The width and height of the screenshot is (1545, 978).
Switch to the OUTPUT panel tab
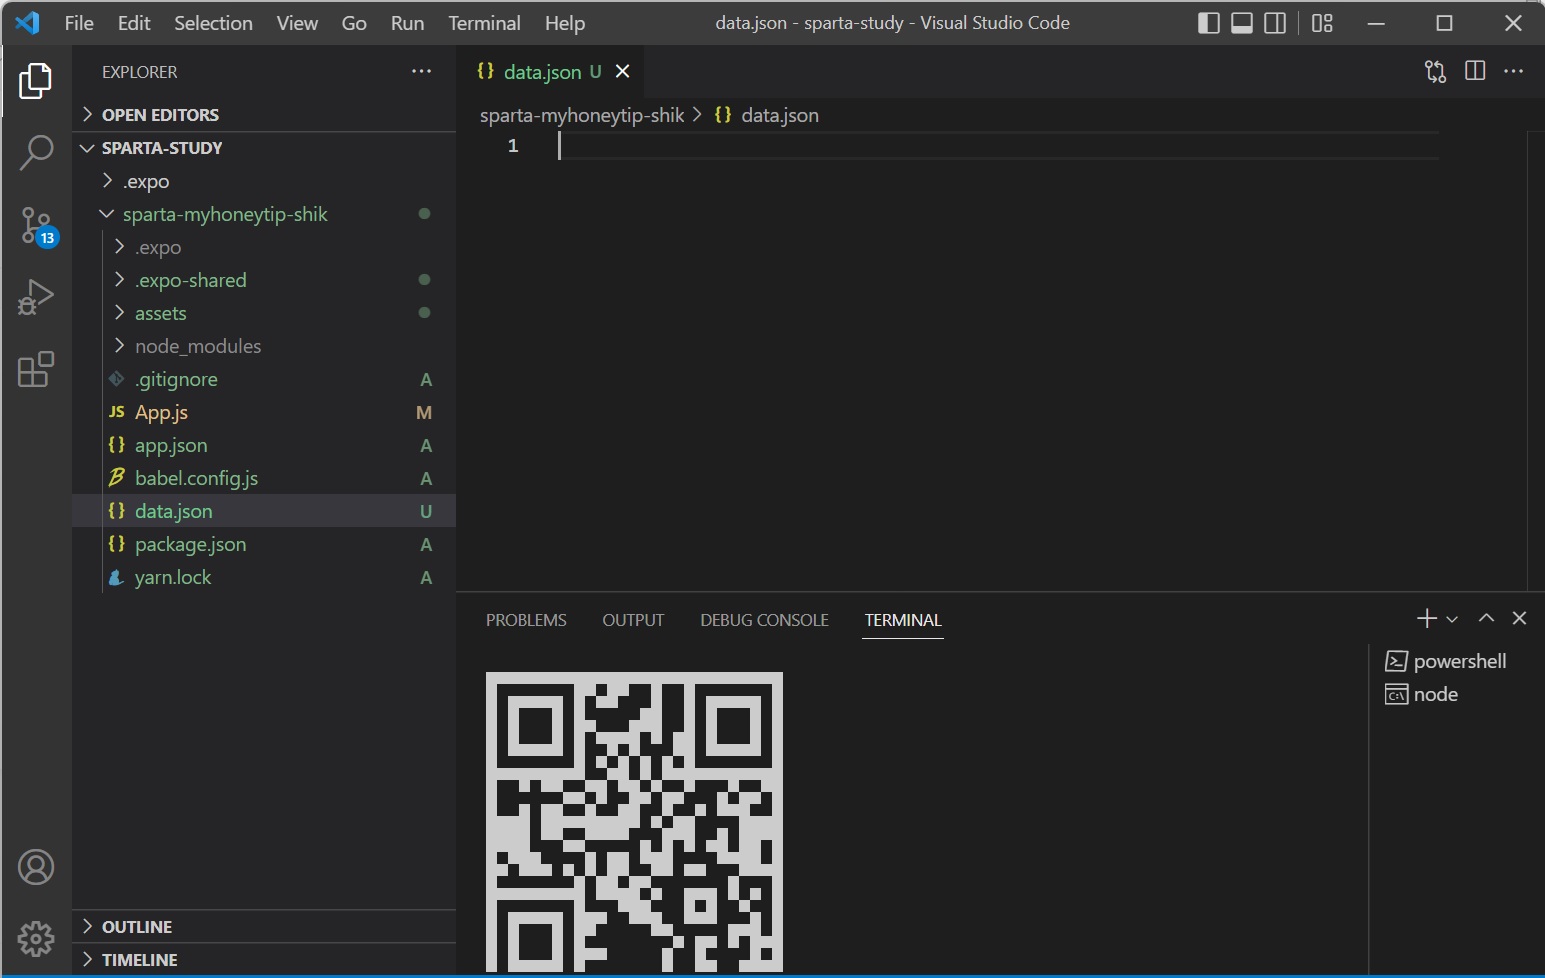[x=633, y=620]
